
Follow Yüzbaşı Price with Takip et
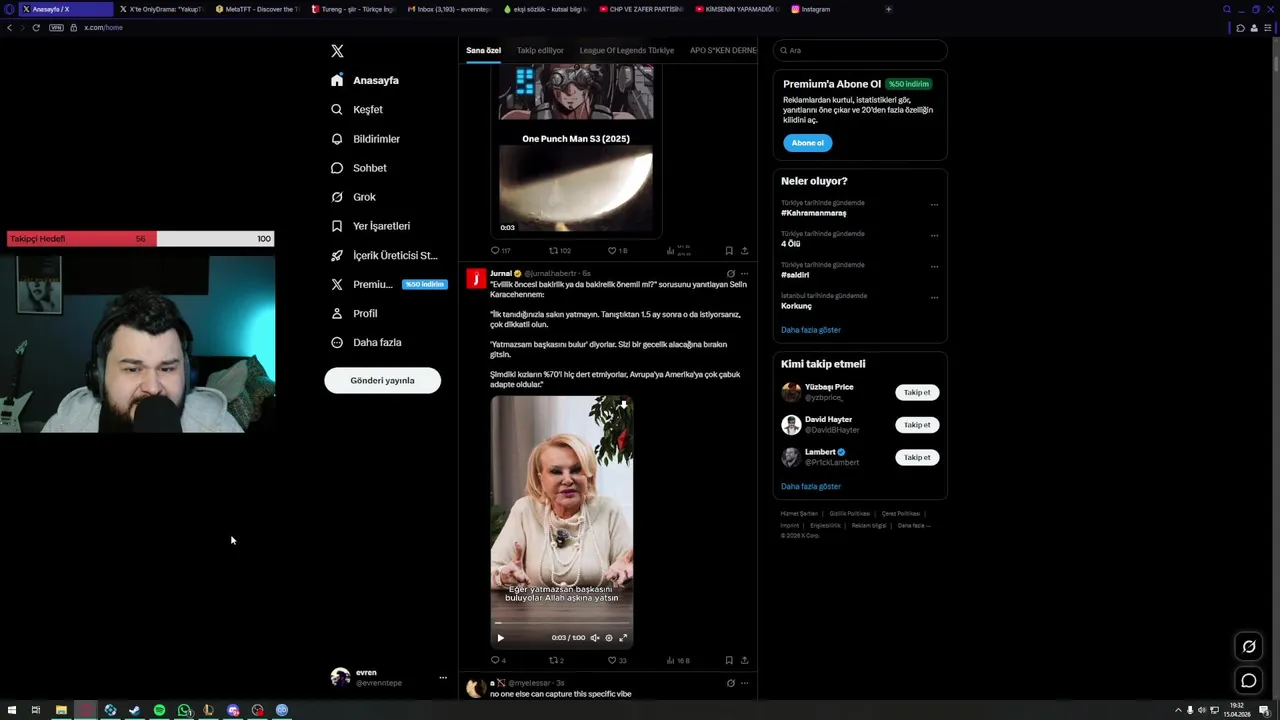pyautogui.click(x=917, y=392)
